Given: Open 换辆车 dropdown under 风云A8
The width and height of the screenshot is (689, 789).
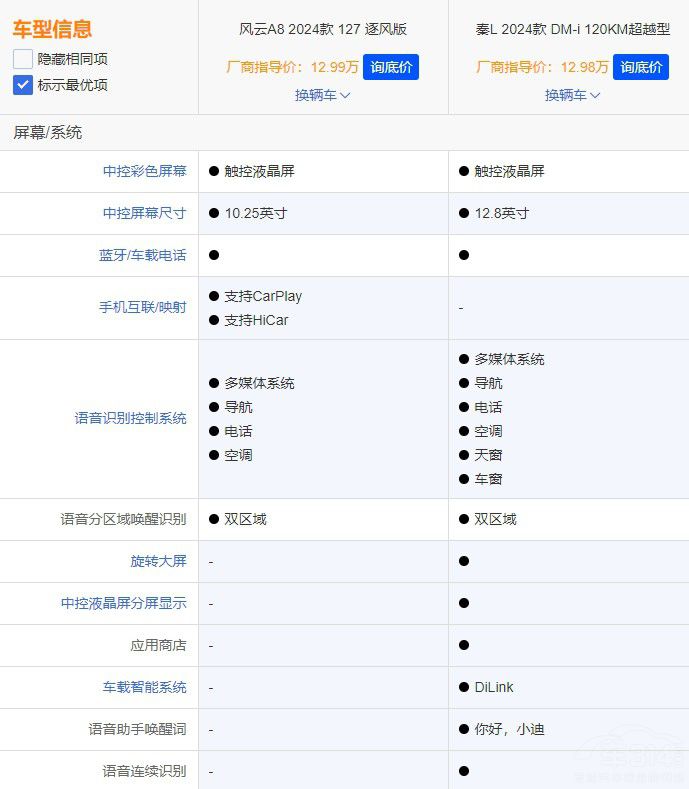Looking at the screenshot, I should point(322,95).
